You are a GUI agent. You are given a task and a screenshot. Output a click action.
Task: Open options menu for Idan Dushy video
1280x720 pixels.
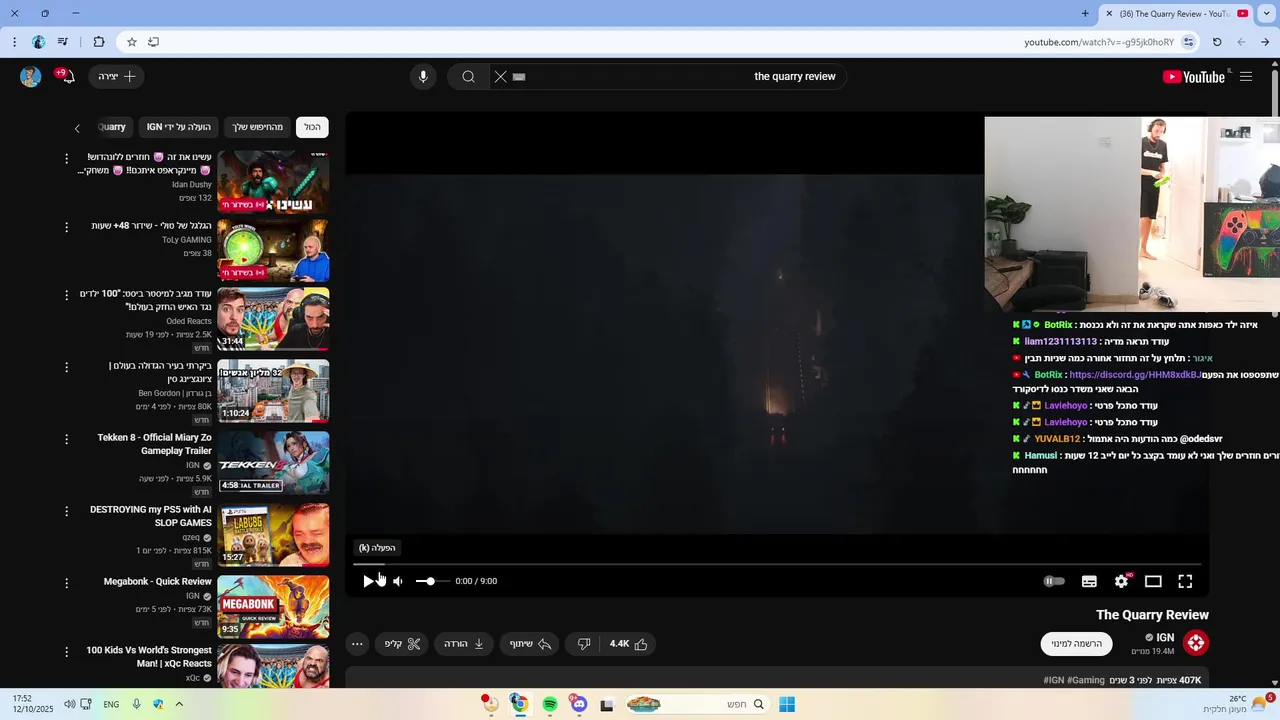pyautogui.click(x=67, y=159)
